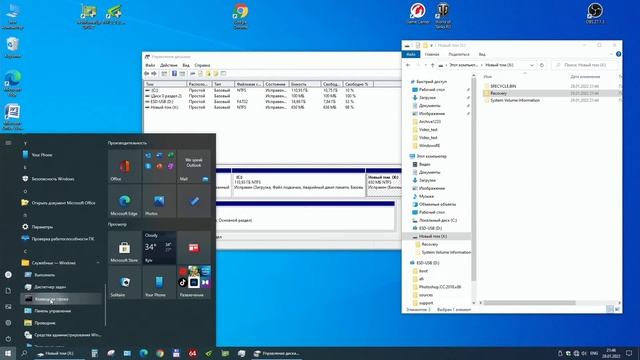This screenshot has height=360, width=640.
Task: Click the help icon in Disk Management toolbar
Action: tap(174, 73)
